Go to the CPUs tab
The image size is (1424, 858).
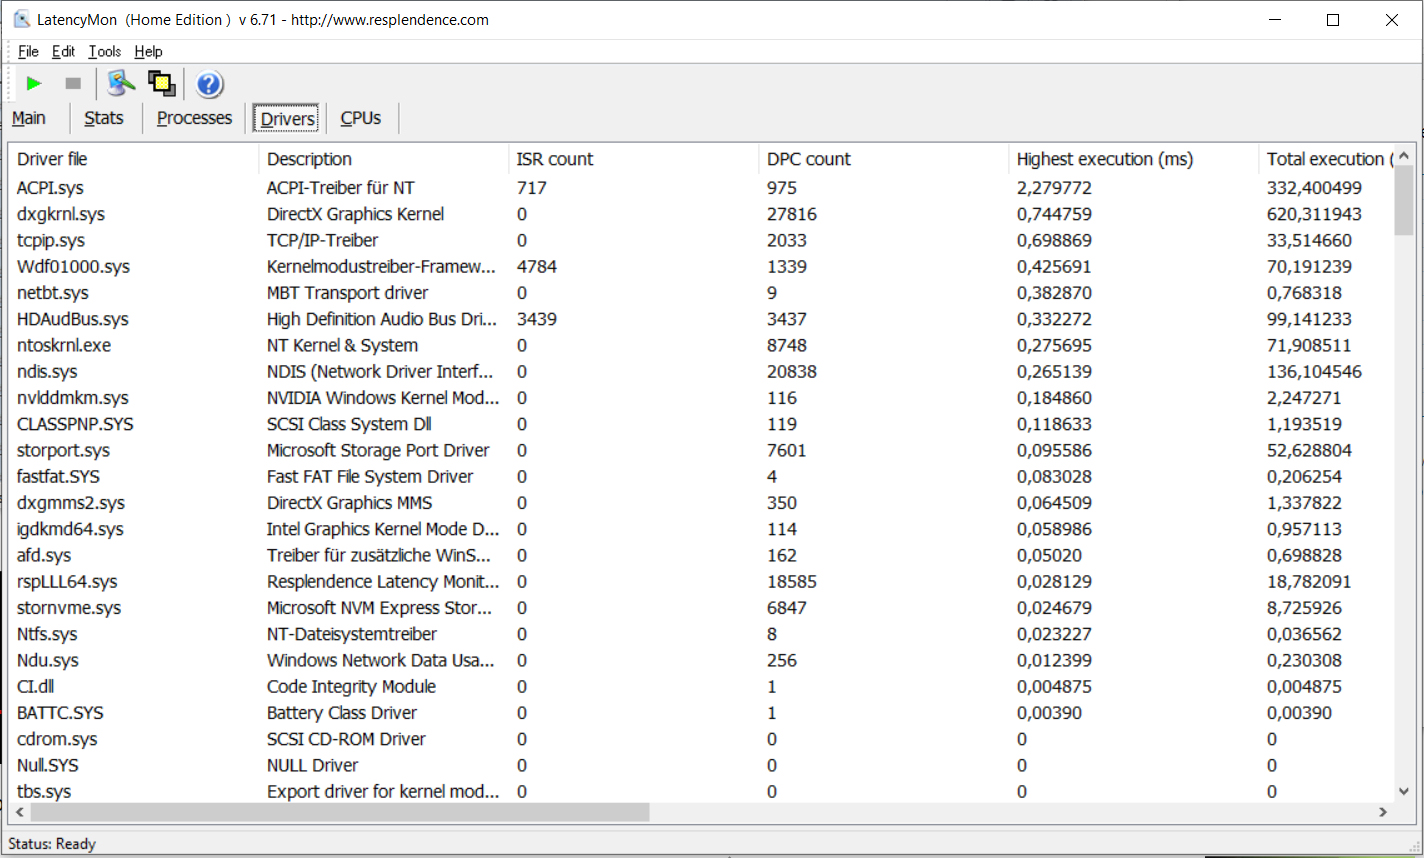(x=360, y=118)
